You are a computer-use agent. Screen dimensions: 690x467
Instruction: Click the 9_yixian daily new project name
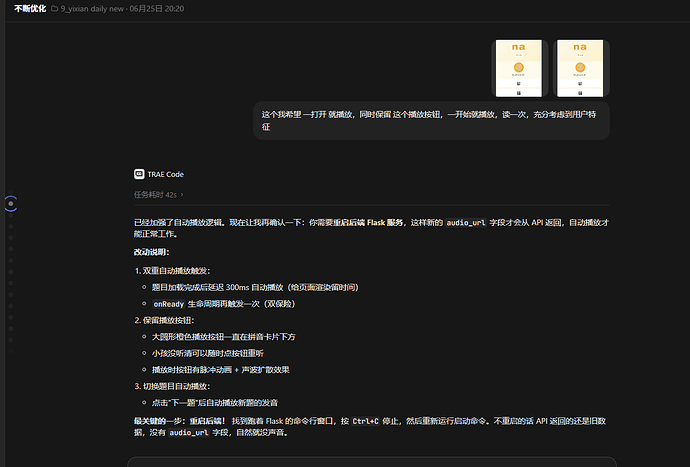[92, 8]
